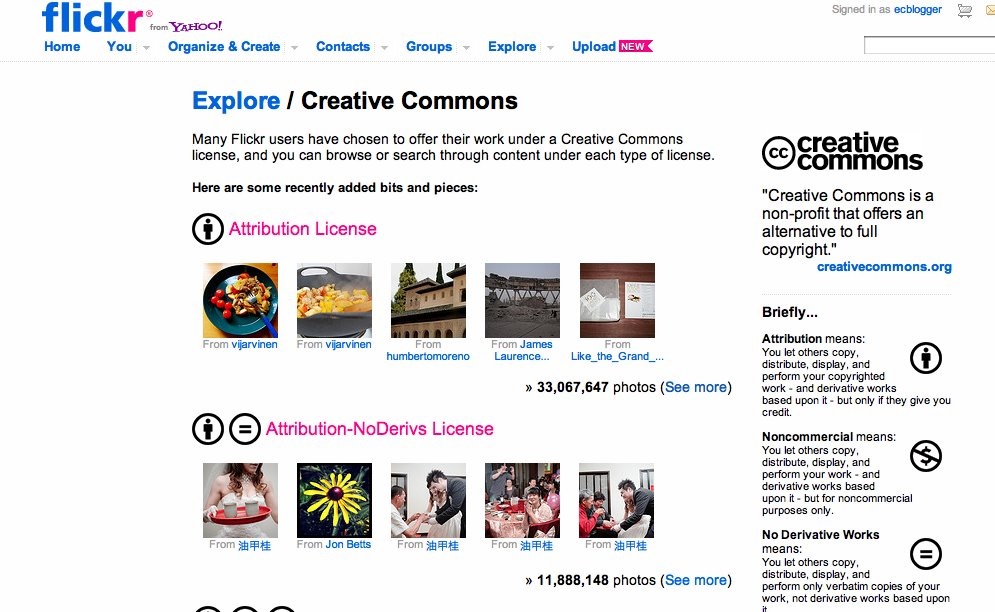995x612 pixels.
Task: Click the NoDerivs equals-sign icon beside Attribution-NoDerivs
Action: coord(245,429)
